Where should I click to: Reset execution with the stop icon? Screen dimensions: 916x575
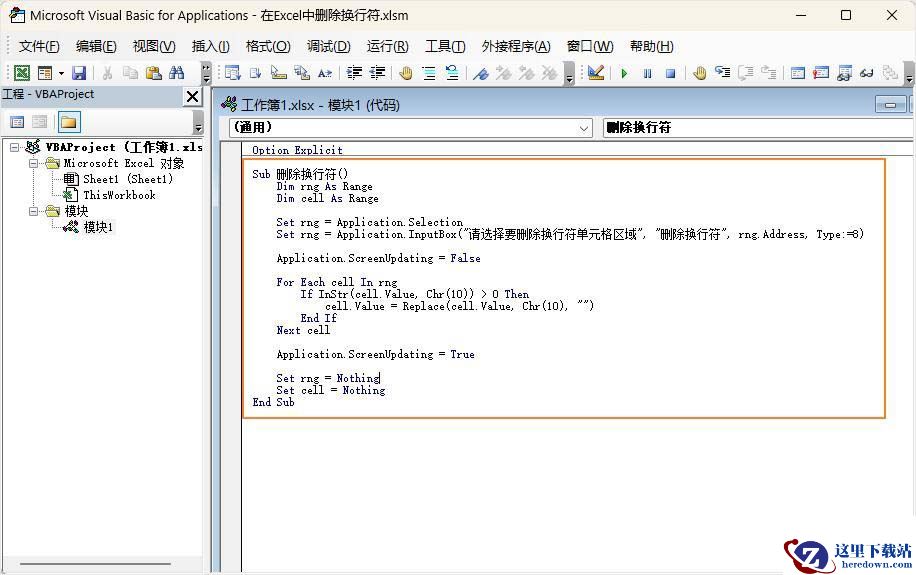(671, 73)
